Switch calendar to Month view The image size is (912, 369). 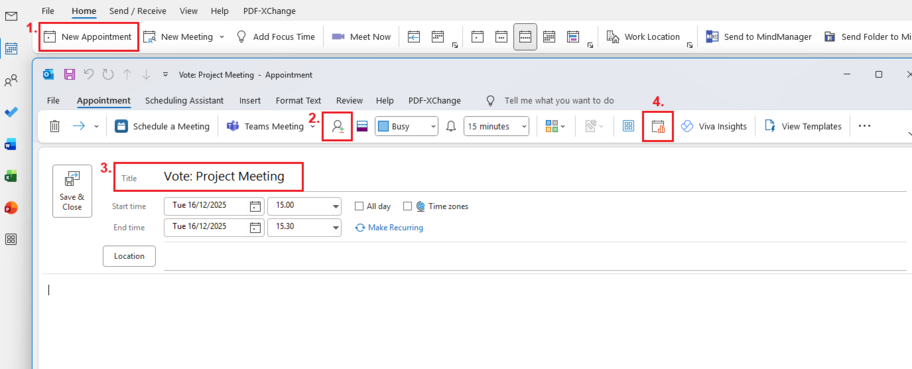click(x=549, y=37)
